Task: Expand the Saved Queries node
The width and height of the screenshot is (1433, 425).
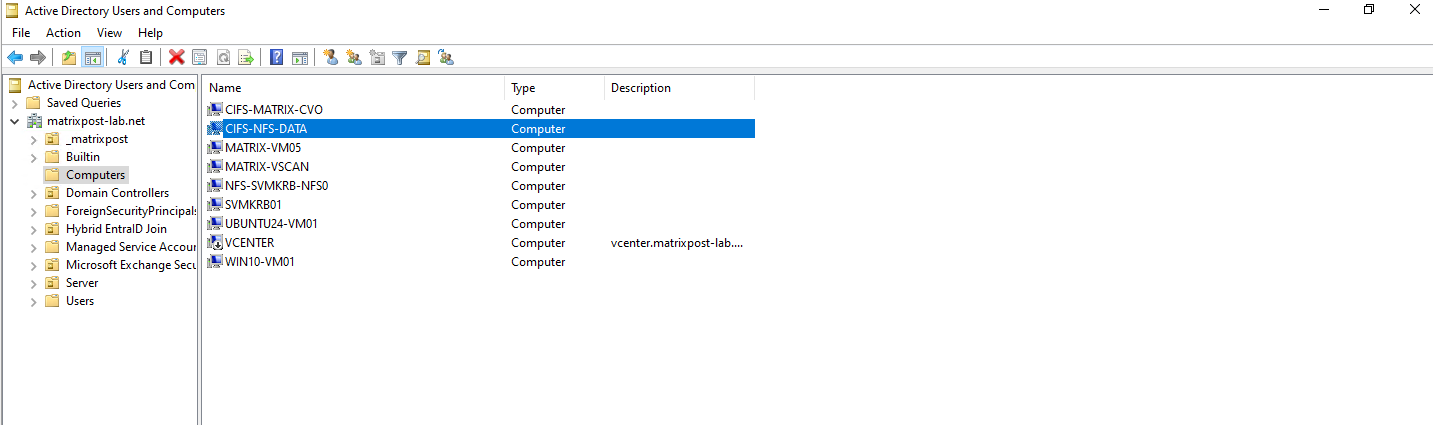Action: pos(14,103)
